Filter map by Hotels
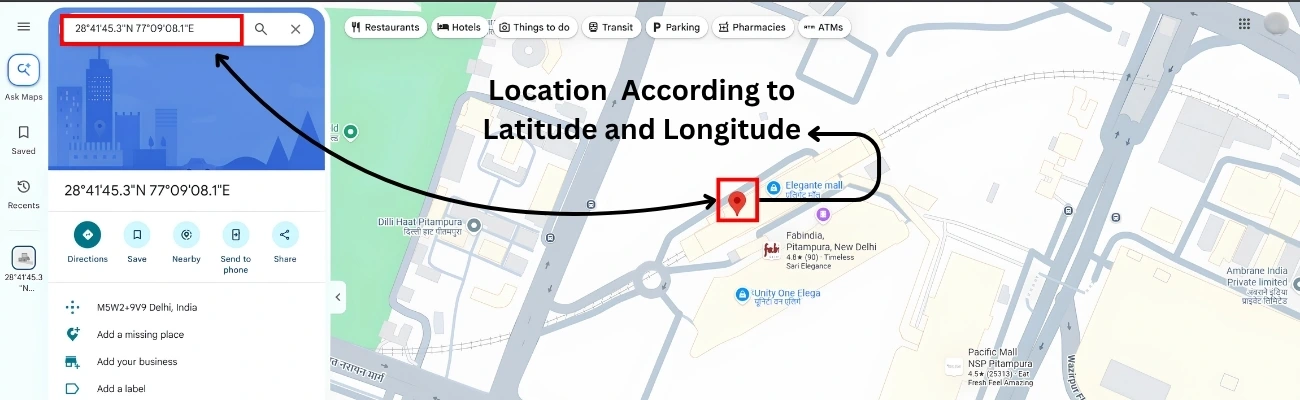This screenshot has width=1300, height=400. pos(460,27)
